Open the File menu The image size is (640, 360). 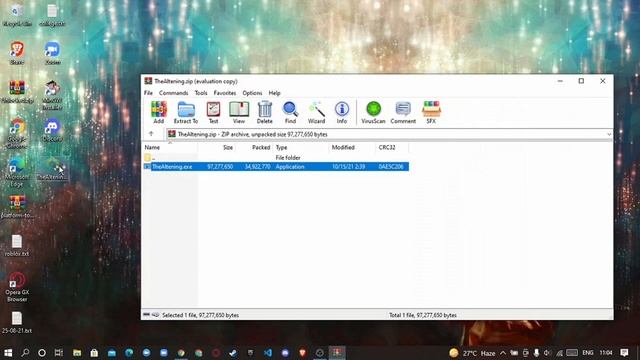click(x=148, y=93)
